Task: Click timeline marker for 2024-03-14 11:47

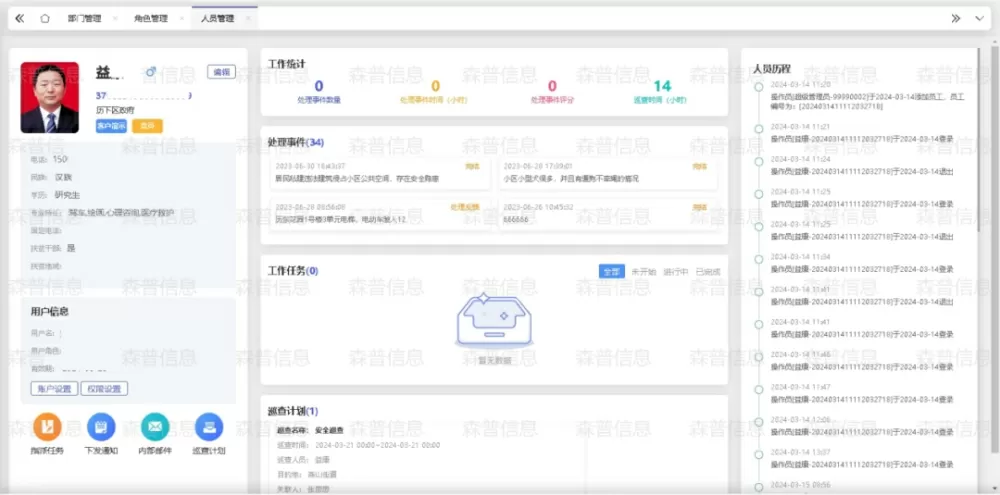Action: [x=758, y=389]
